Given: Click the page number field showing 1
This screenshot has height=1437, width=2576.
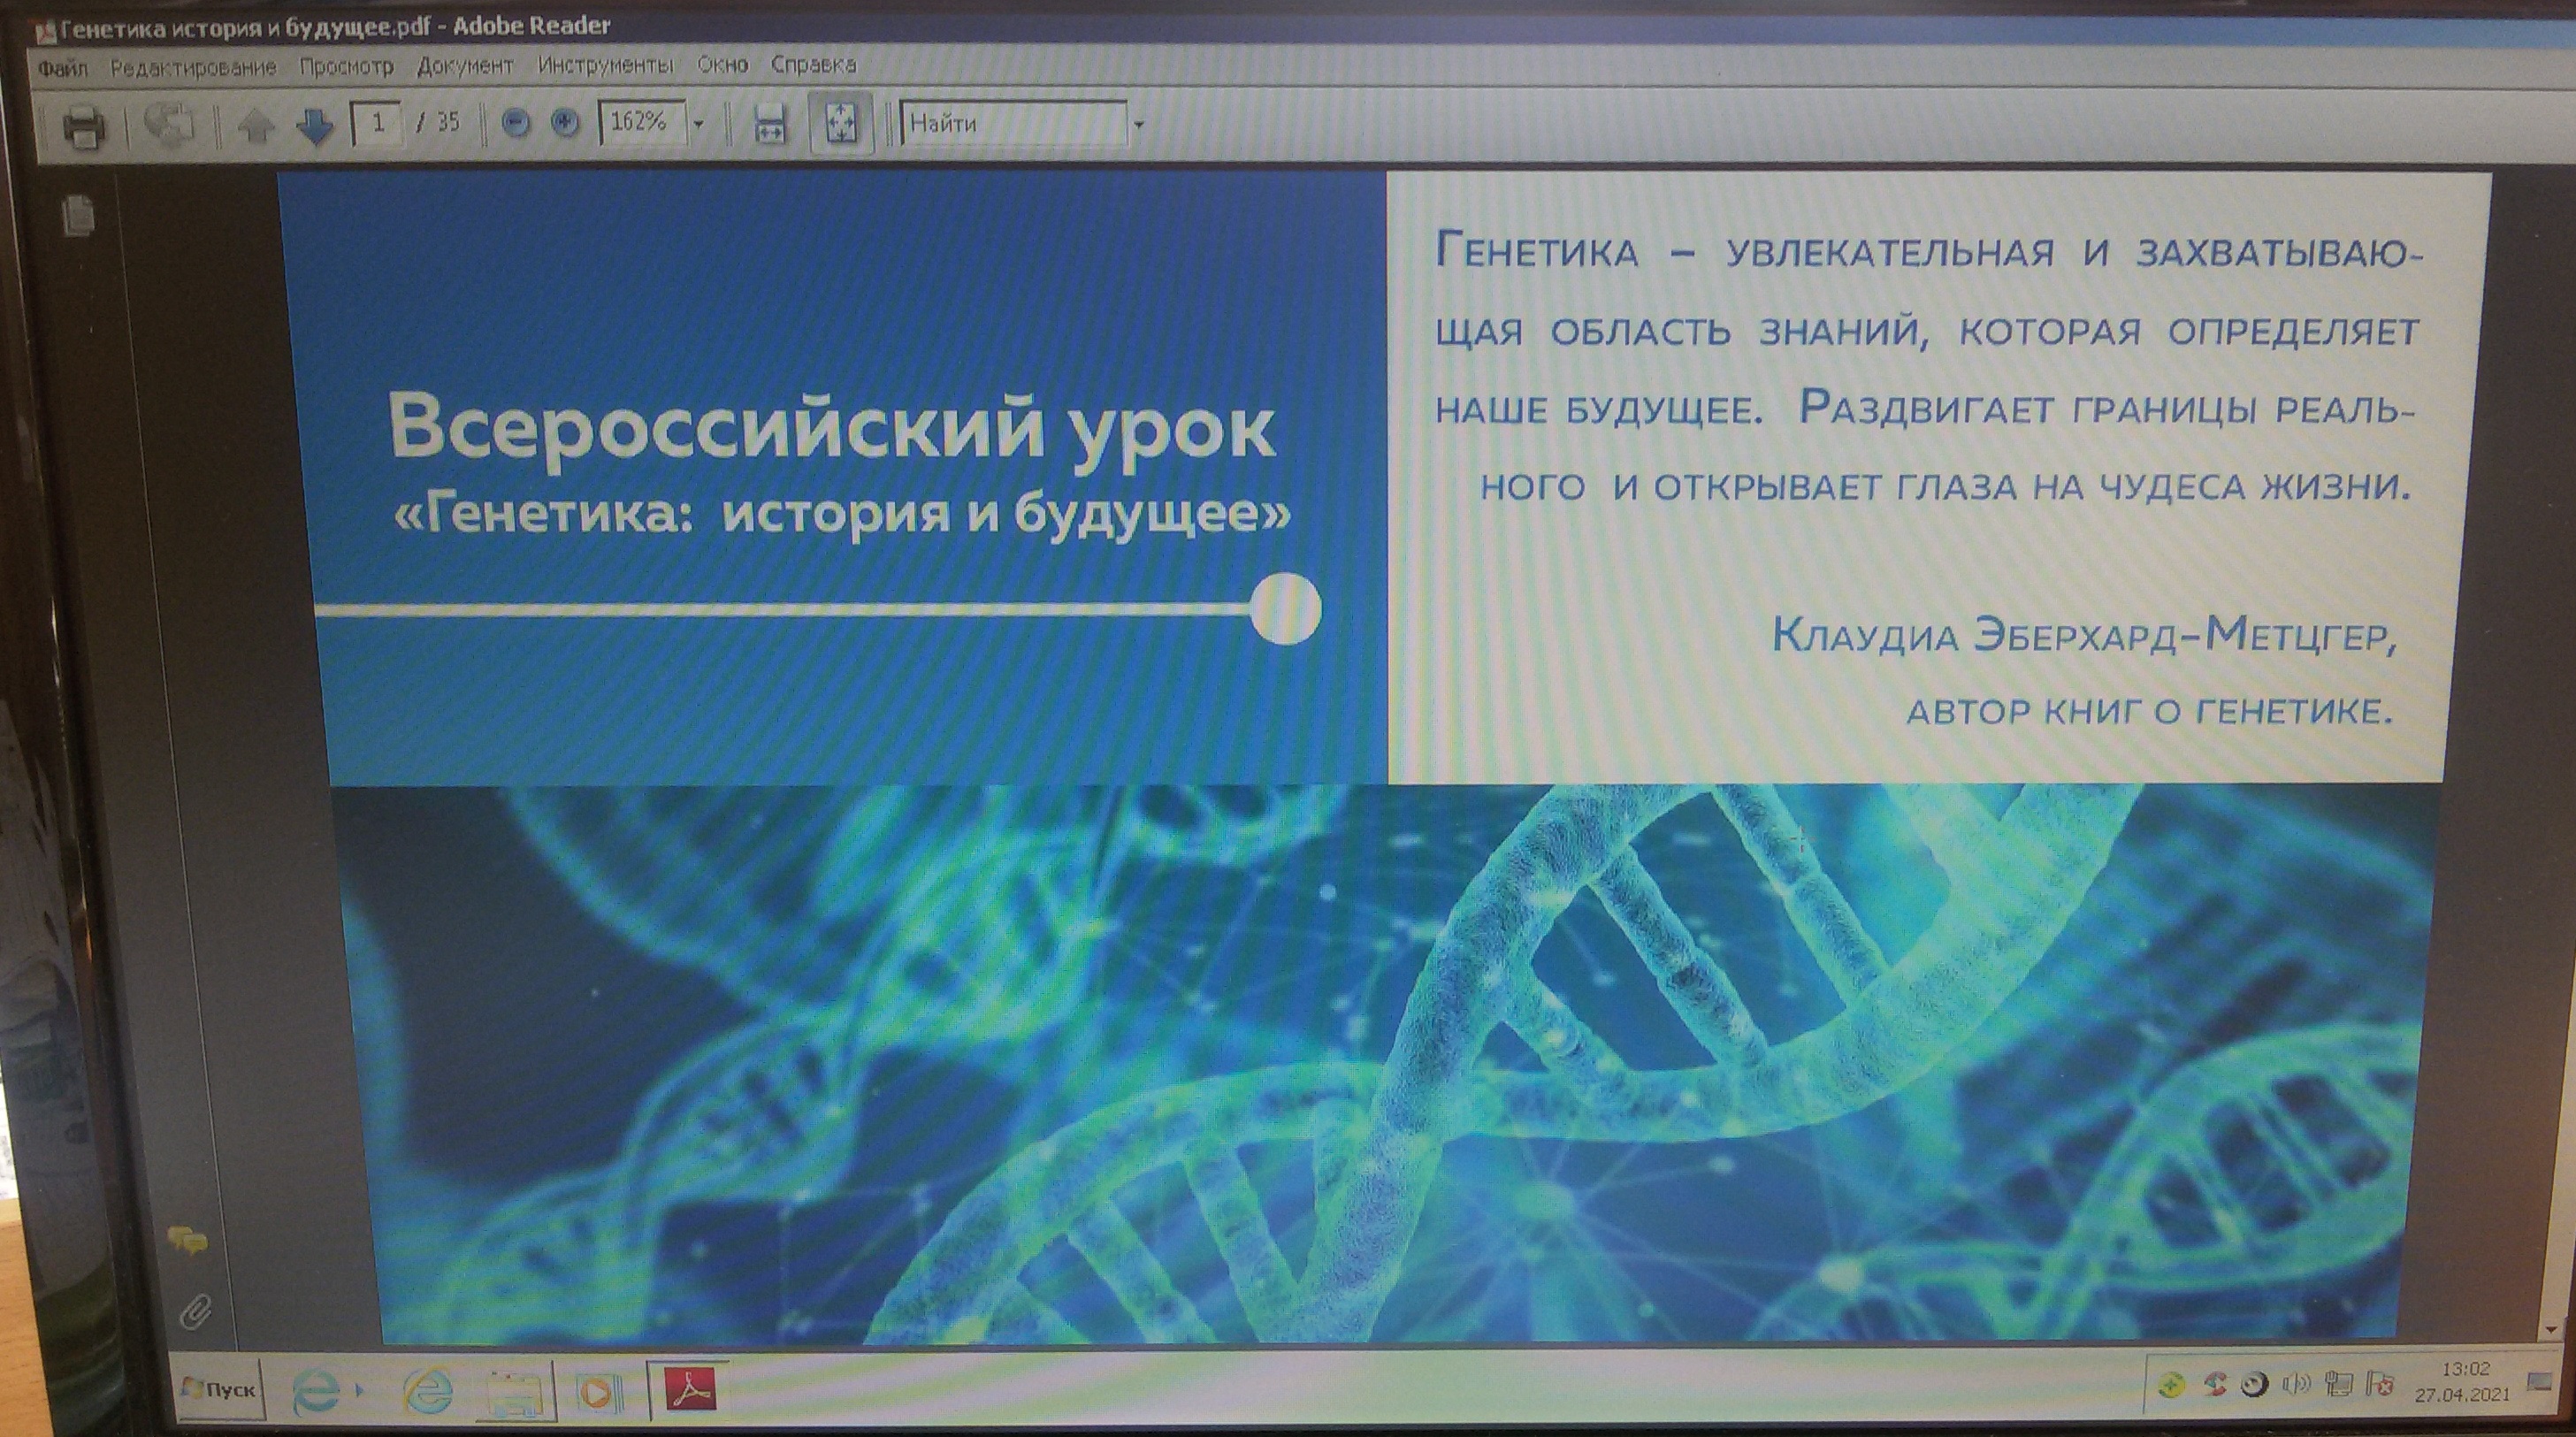Looking at the screenshot, I should coord(377,124).
